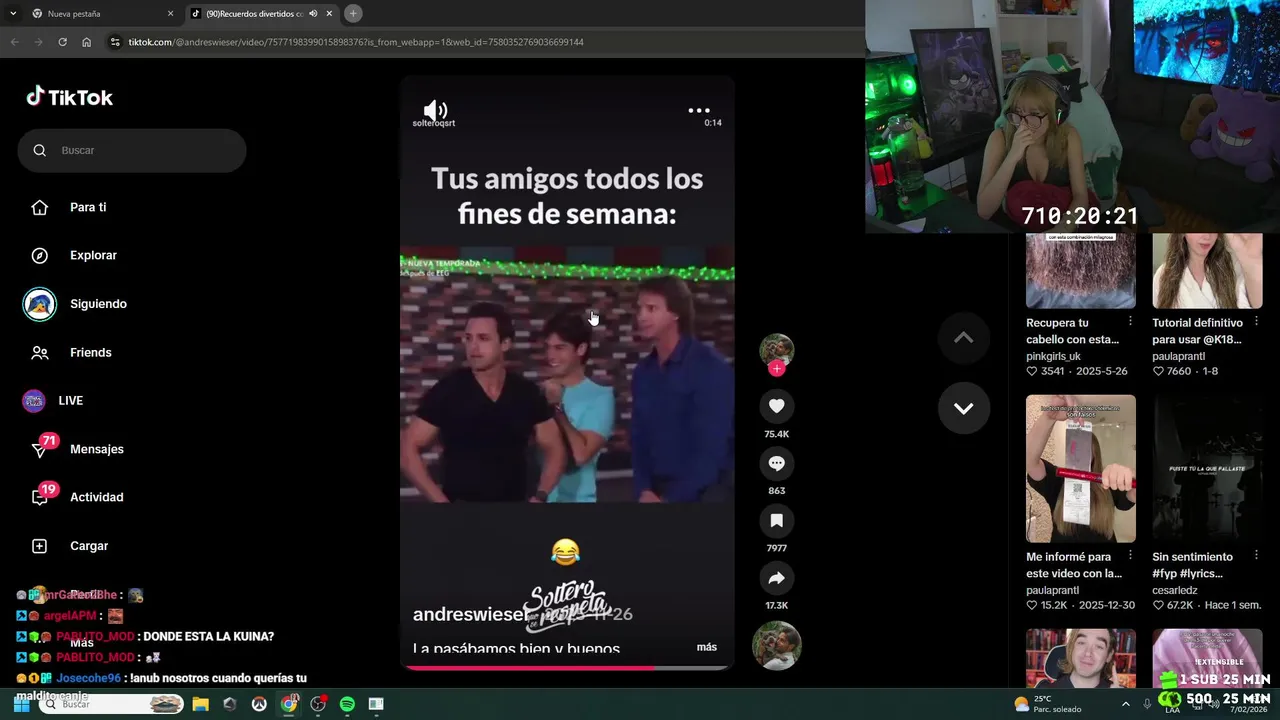The width and height of the screenshot is (1280, 720).
Task: Open the pinkgirls_uk profile
Action: [x=1053, y=356]
